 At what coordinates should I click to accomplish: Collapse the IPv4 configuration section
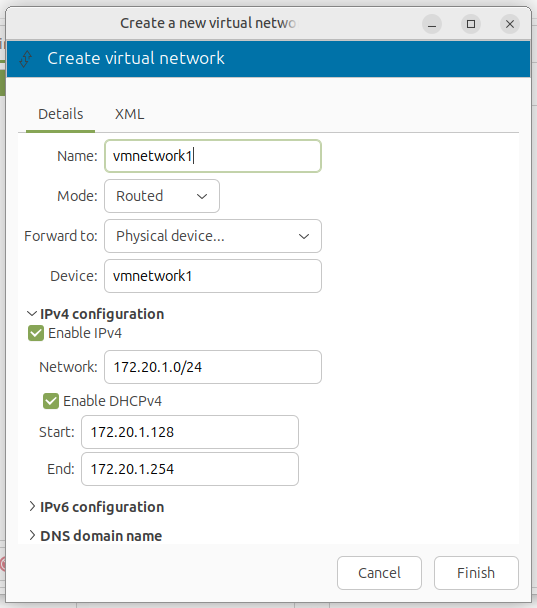(96, 314)
